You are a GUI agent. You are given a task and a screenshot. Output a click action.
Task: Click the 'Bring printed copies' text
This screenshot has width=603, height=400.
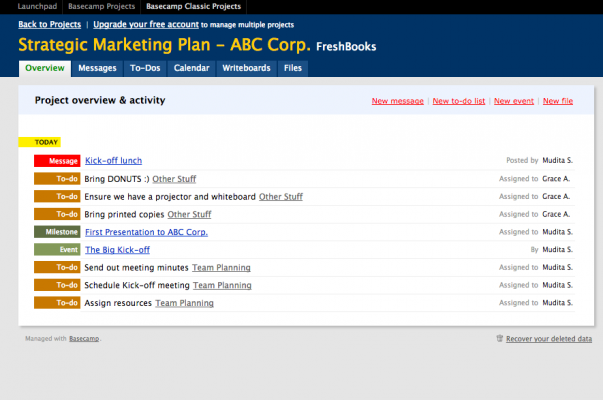[x=124, y=214]
